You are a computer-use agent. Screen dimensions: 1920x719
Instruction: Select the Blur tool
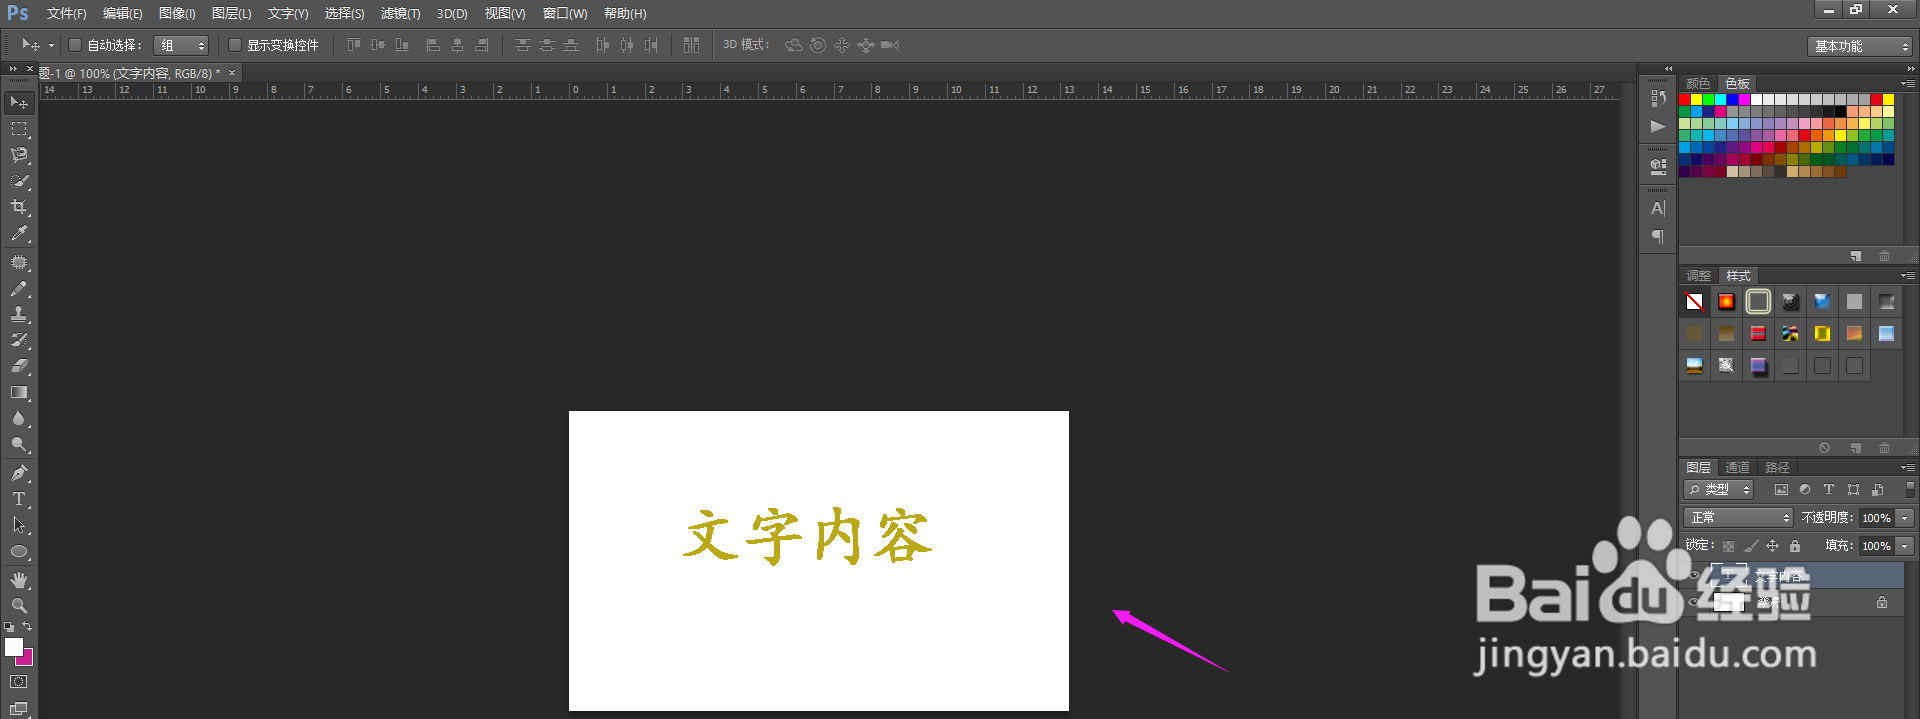tap(19, 418)
